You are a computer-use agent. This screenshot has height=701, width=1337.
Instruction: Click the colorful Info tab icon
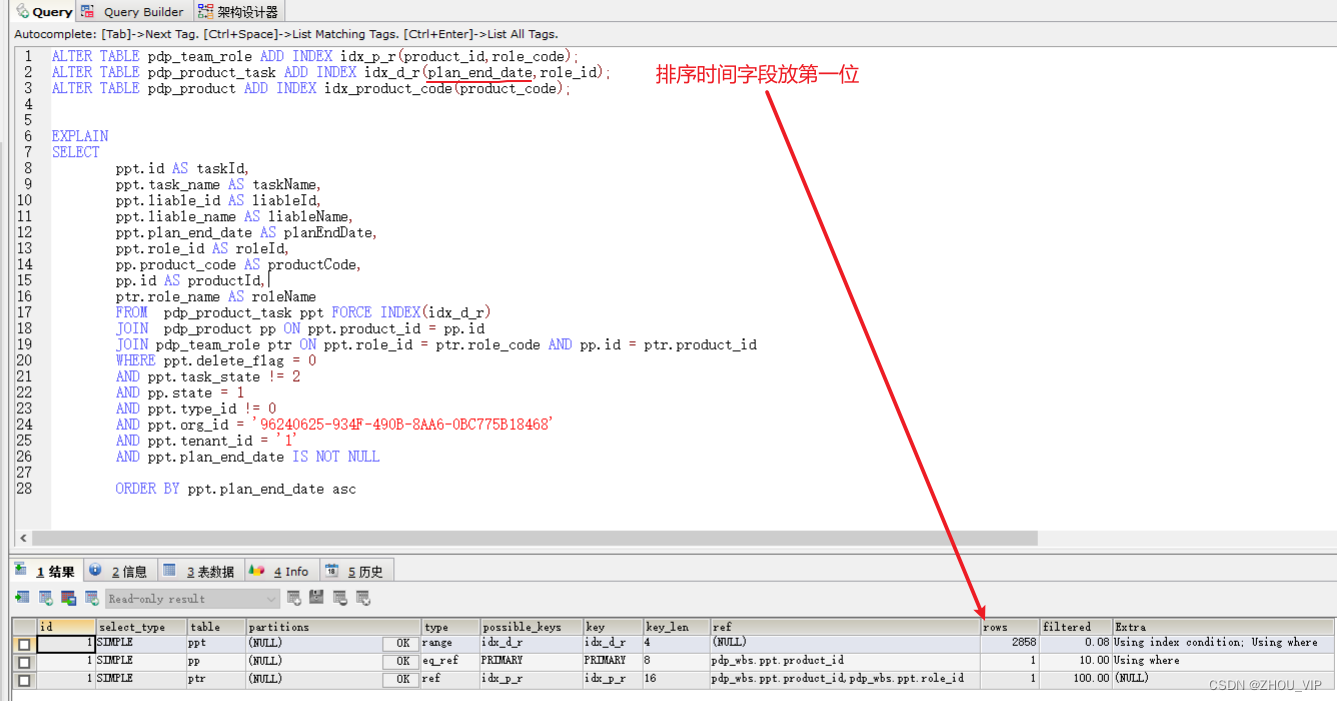[x=257, y=570]
